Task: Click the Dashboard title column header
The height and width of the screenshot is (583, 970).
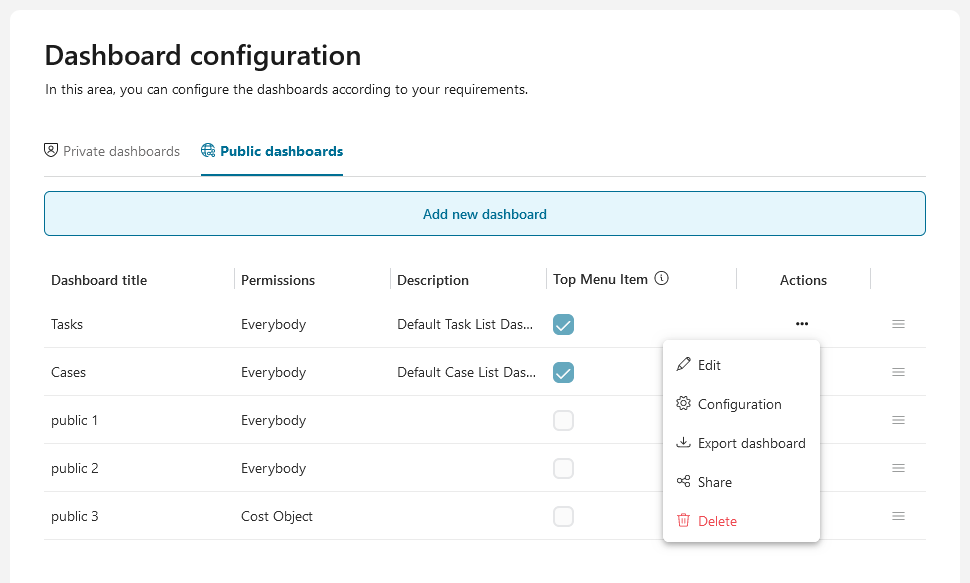Action: click(99, 280)
